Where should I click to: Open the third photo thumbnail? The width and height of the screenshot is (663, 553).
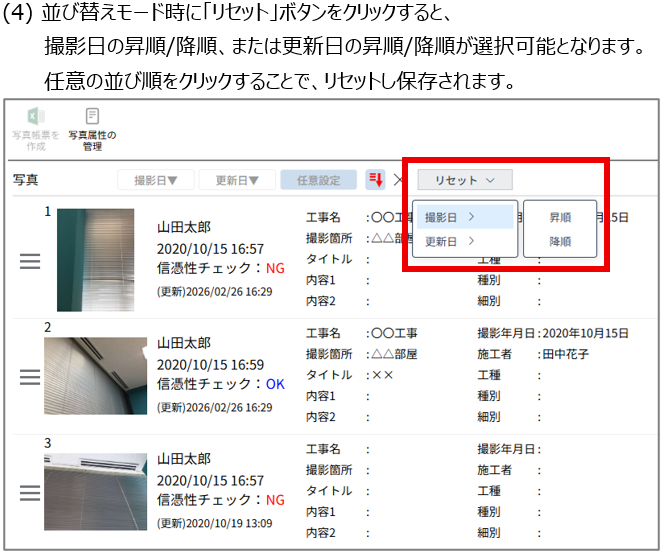[x=95, y=491]
